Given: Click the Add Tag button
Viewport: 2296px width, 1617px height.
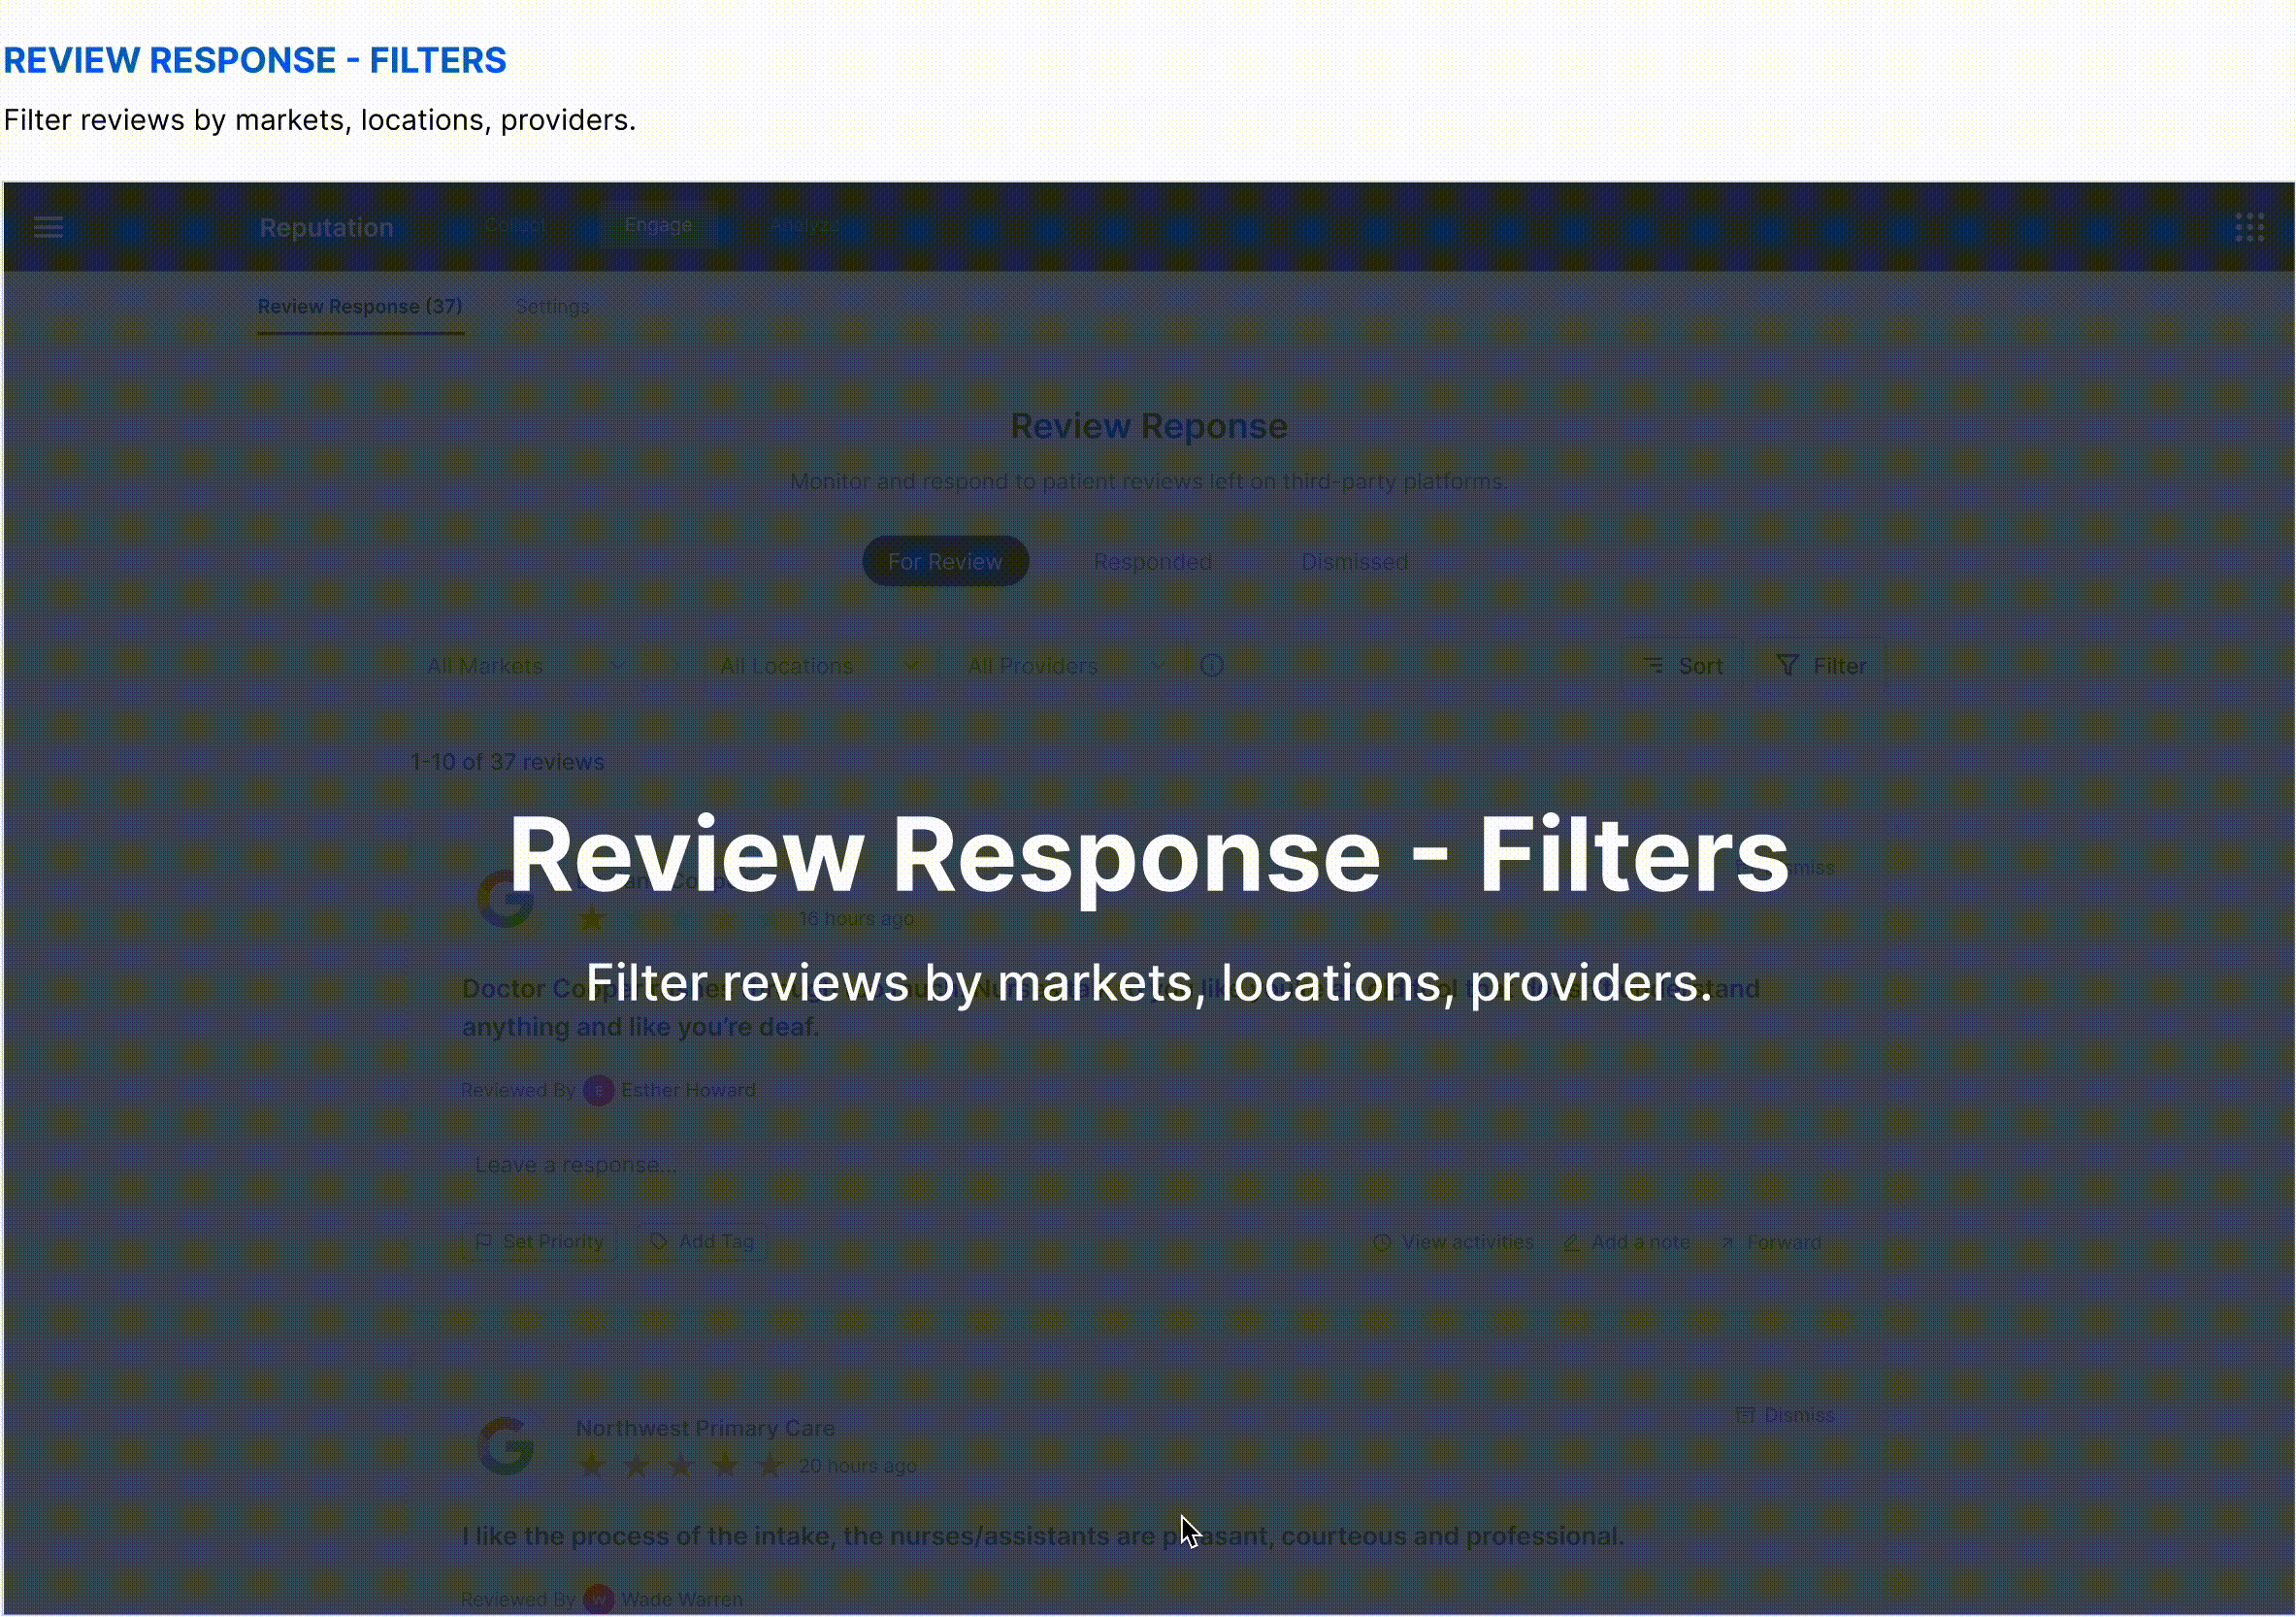Looking at the screenshot, I should point(702,1243).
